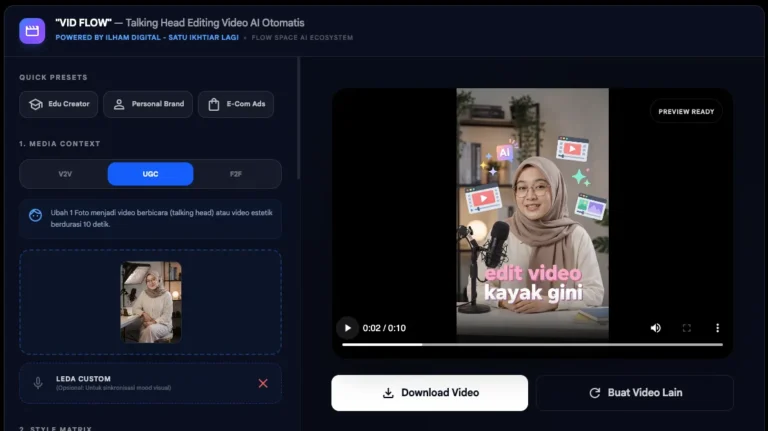Screen dimensions: 768x431
Task: Select the Personal Brand preset
Action: click(x=148, y=104)
